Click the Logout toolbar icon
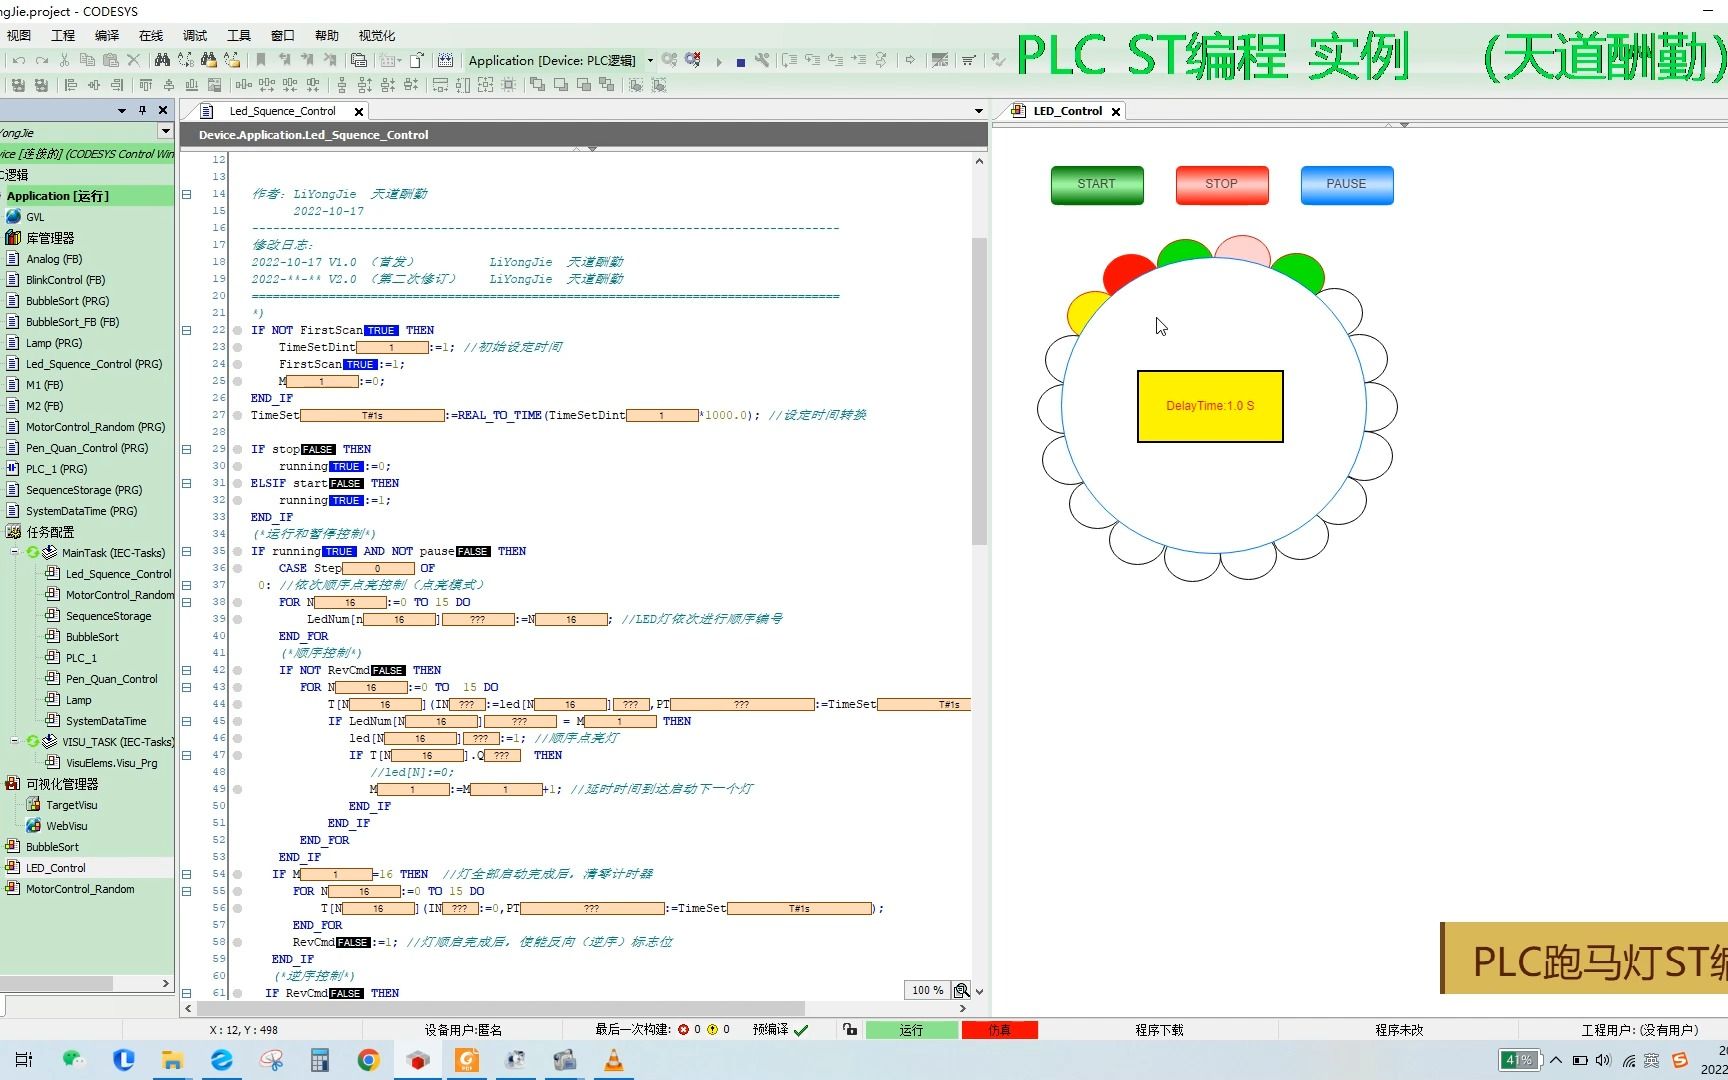 pos(692,60)
